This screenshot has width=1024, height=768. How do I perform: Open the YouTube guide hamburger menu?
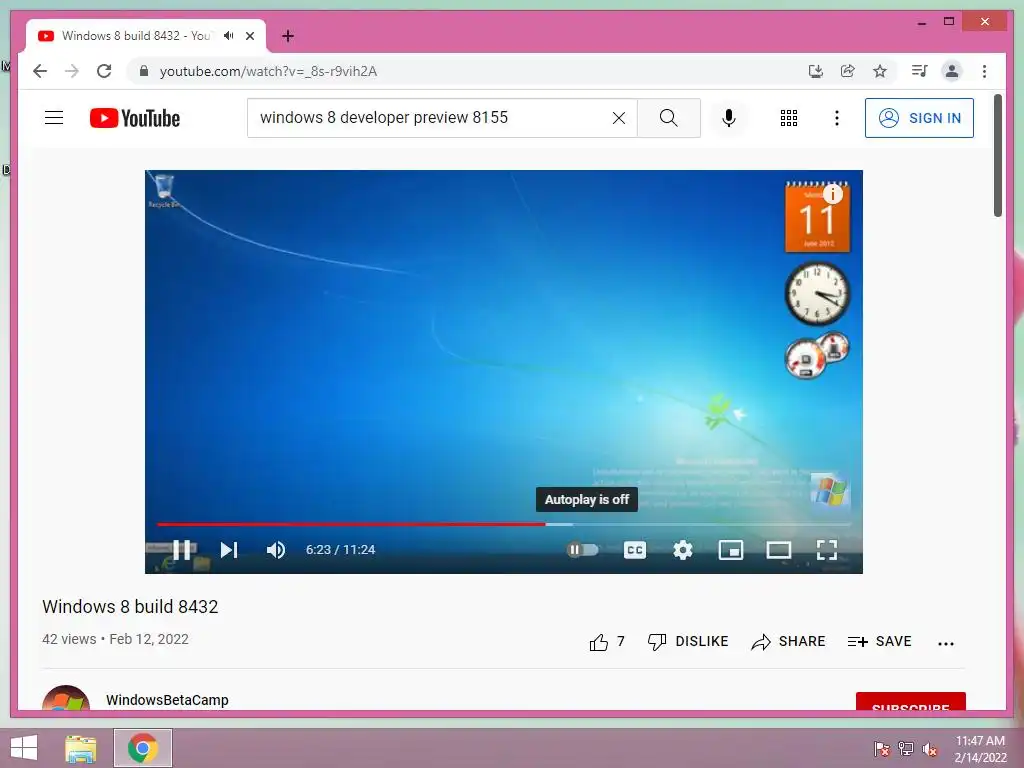click(54, 118)
